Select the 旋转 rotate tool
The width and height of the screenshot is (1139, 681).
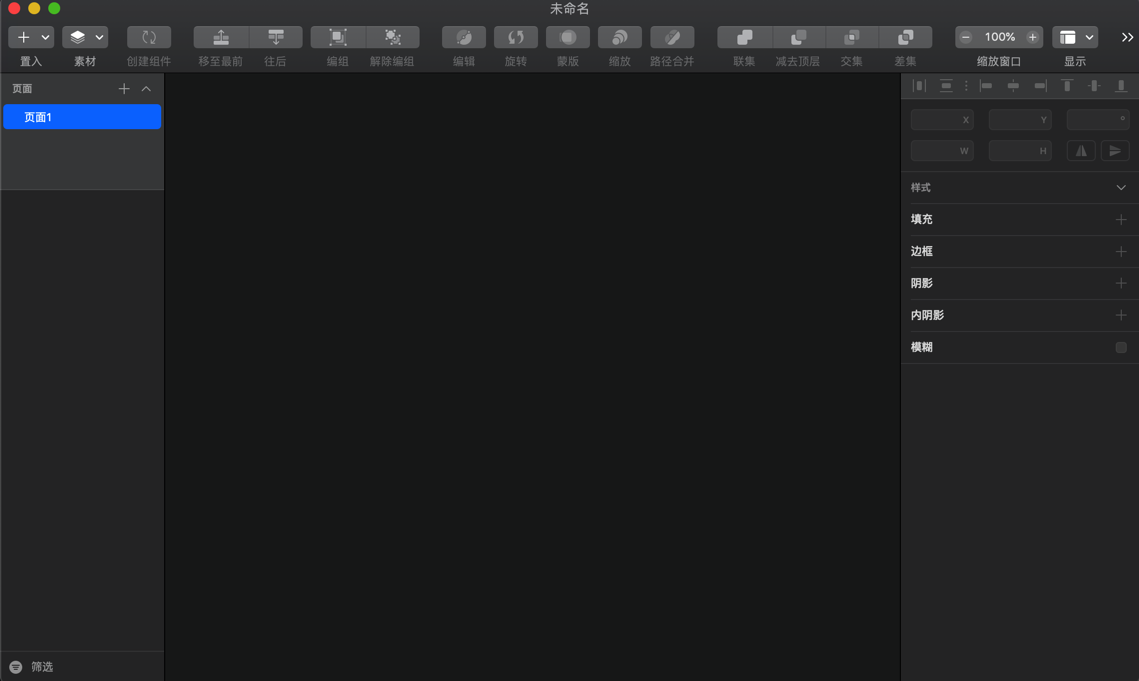[516, 37]
